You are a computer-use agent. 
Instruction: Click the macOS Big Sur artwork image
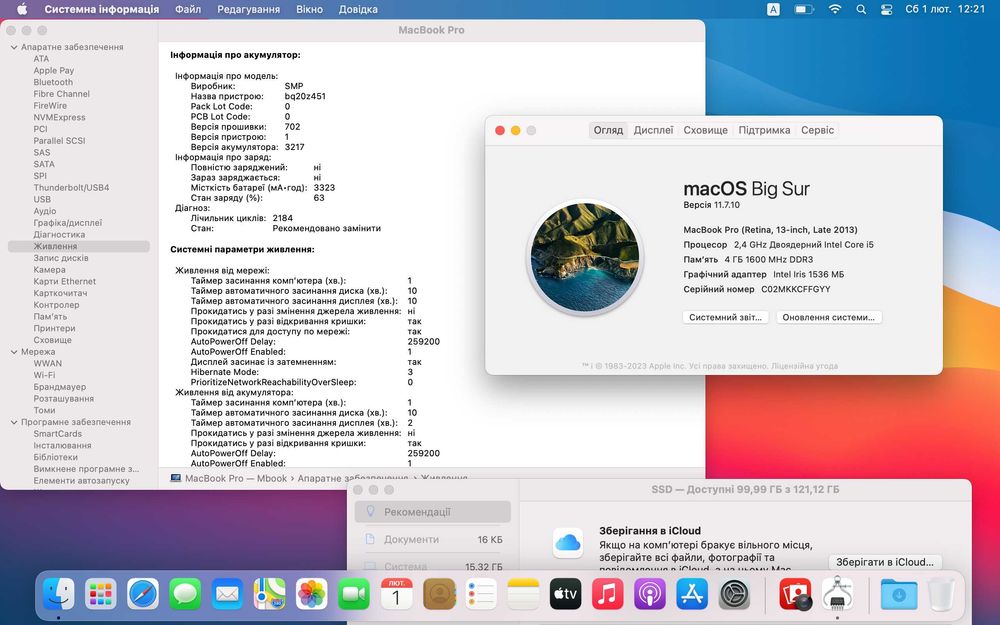(x=585, y=257)
